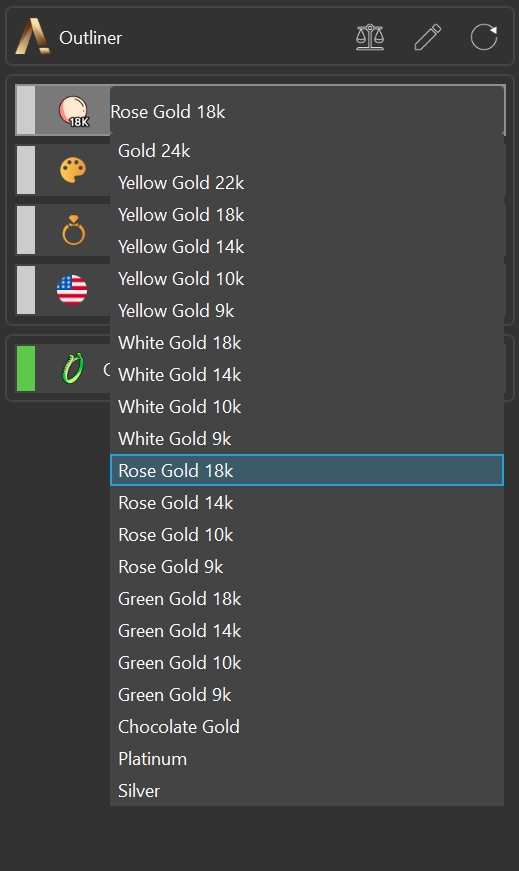This screenshot has height=871, width=519.
Task: Click the US flag icon
Action: coord(72,290)
